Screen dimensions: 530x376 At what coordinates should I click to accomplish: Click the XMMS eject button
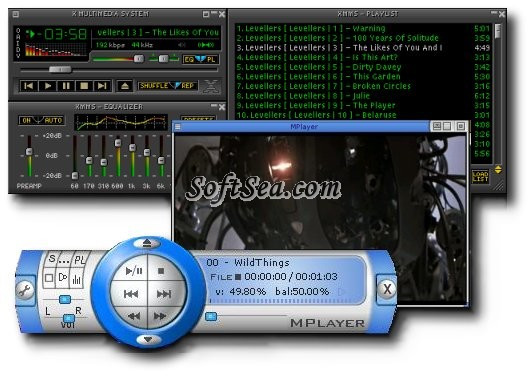[124, 86]
